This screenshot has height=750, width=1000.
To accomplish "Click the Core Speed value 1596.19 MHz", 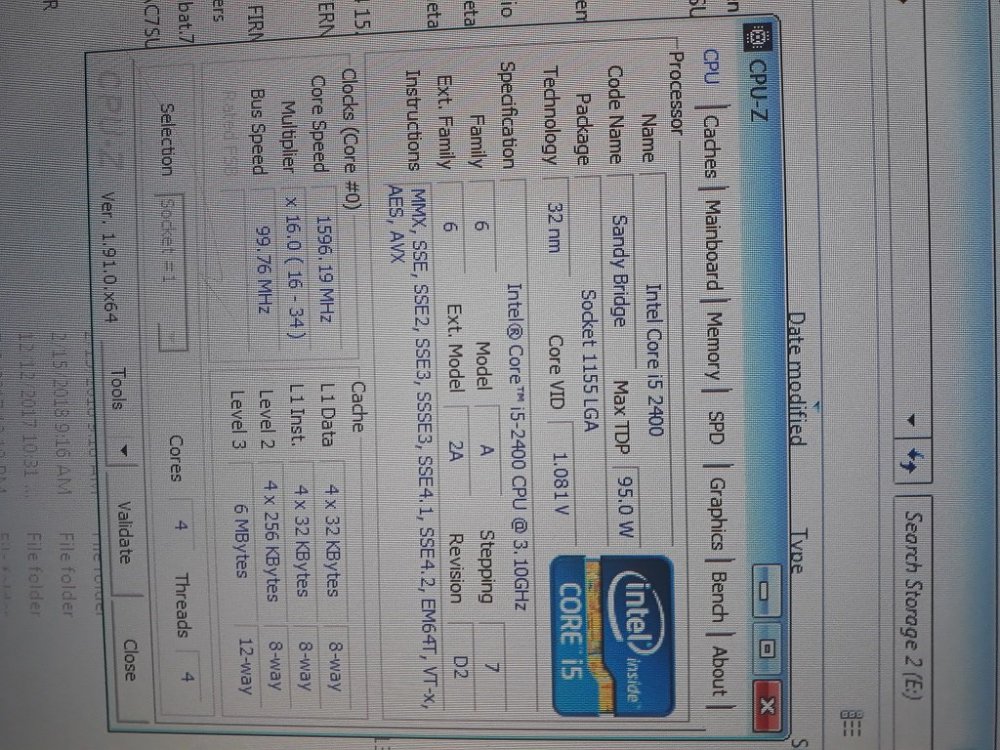I will coord(324,267).
